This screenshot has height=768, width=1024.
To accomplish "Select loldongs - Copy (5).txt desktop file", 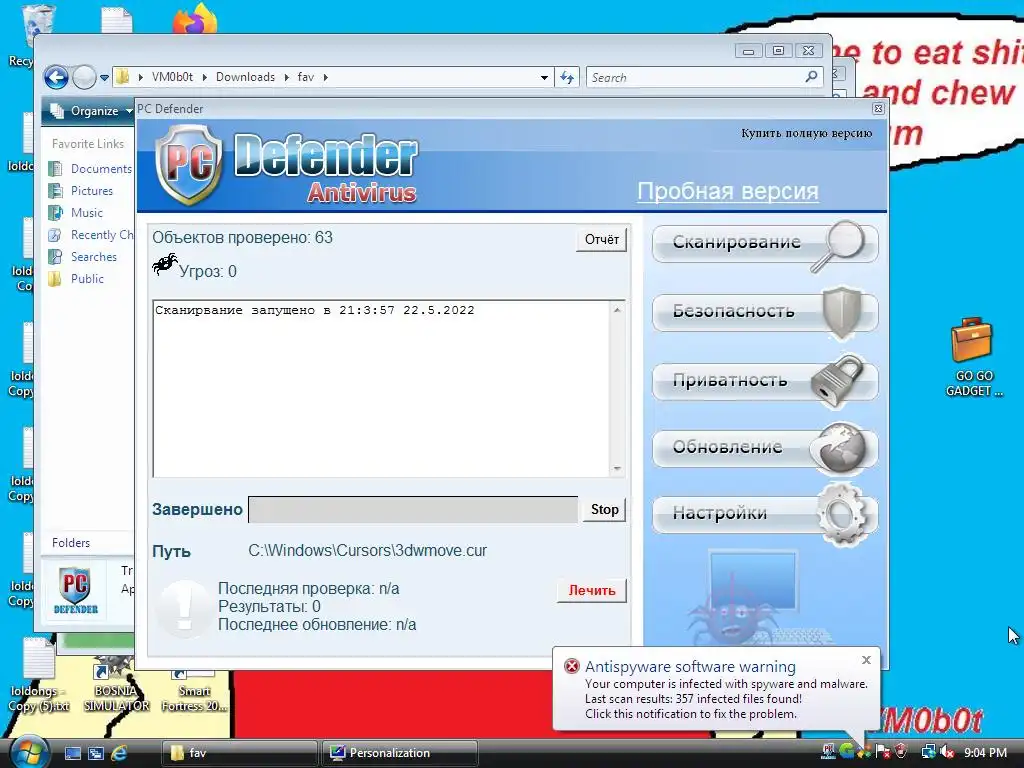I will pos(39,675).
